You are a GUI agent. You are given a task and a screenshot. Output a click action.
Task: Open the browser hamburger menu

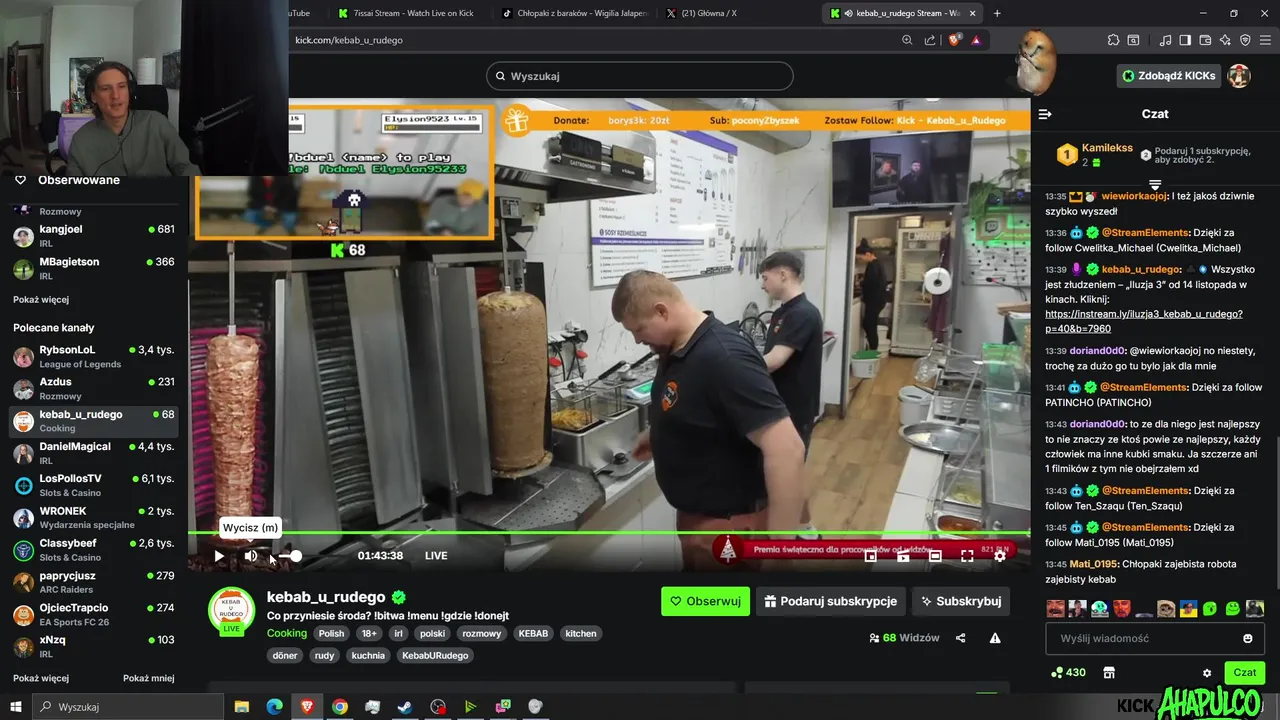point(1265,40)
